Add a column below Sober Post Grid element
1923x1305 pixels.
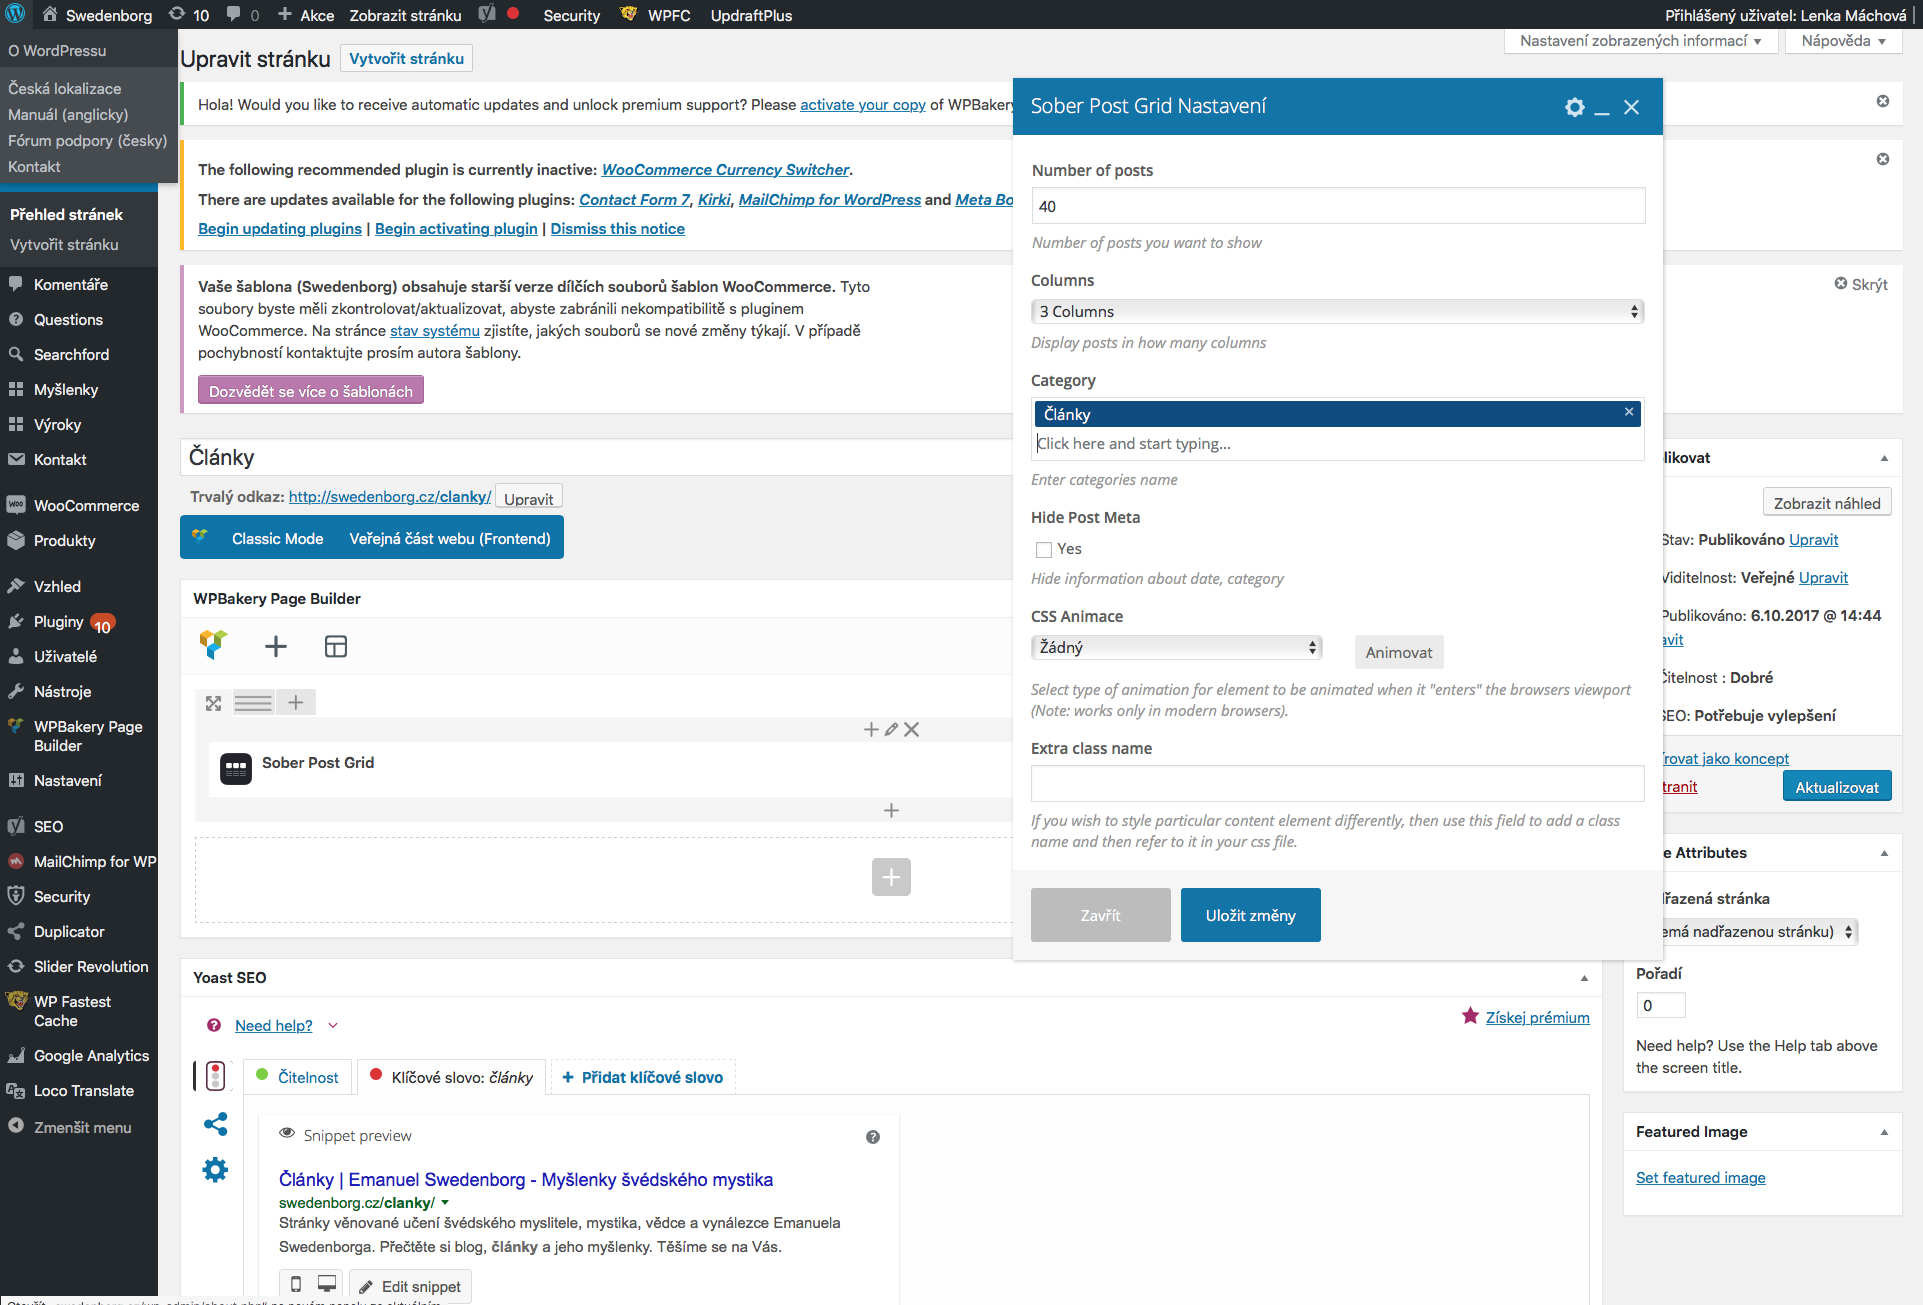(x=891, y=810)
